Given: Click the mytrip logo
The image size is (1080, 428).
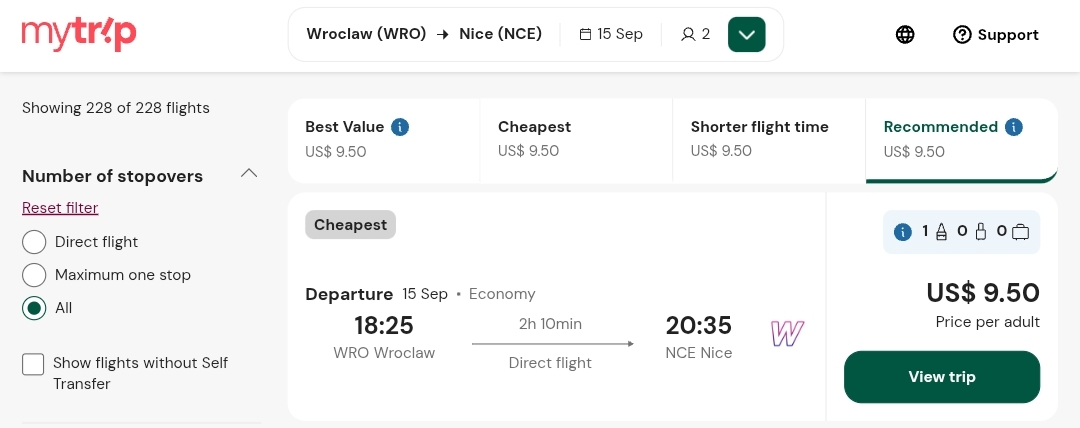Looking at the screenshot, I should [x=79, y=34].
